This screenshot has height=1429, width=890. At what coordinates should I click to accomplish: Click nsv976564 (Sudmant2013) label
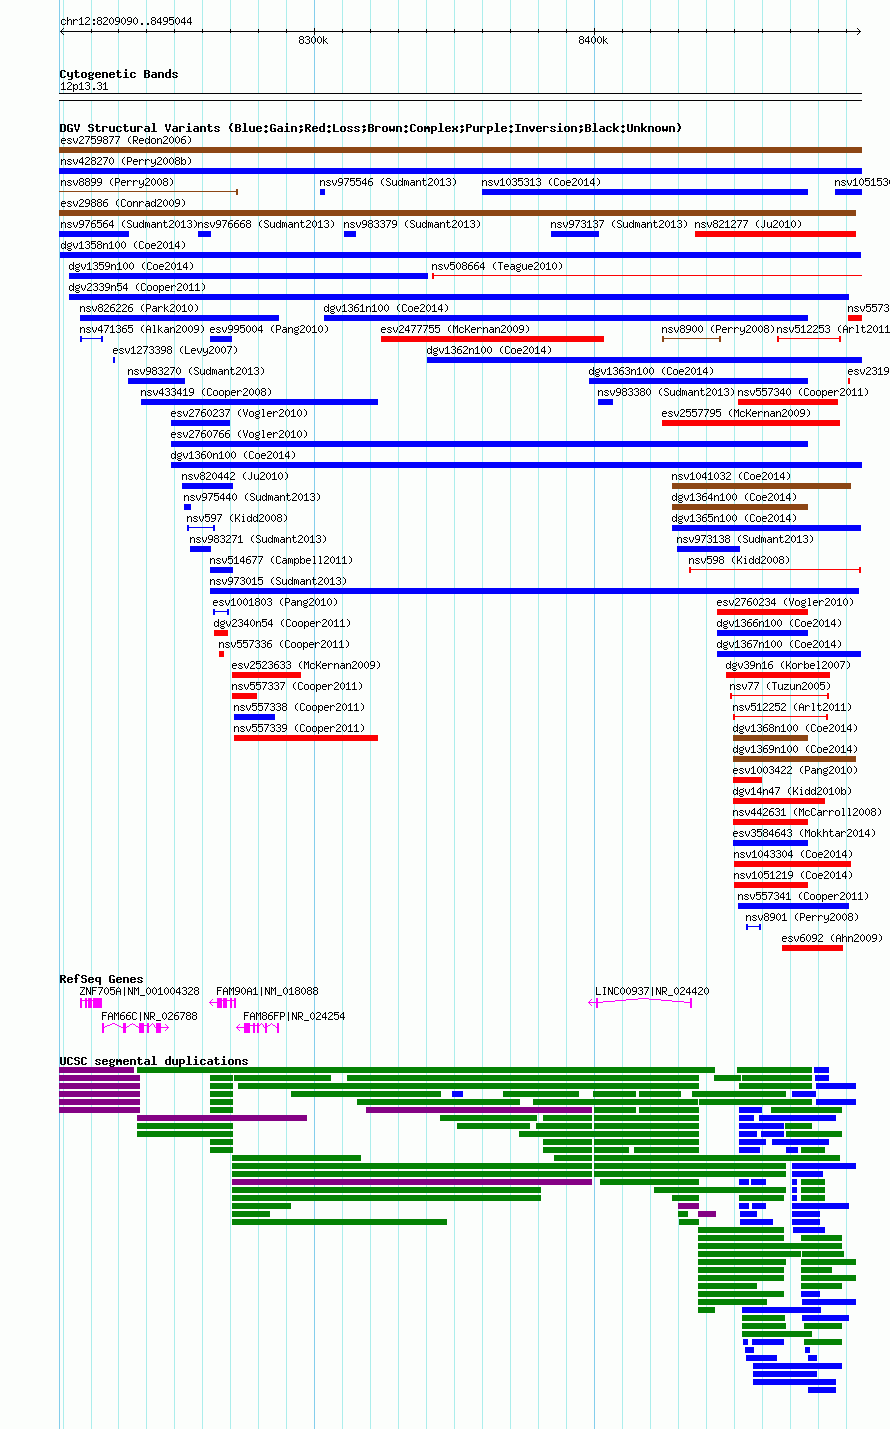pyautogui.click(x=129, y=224)
